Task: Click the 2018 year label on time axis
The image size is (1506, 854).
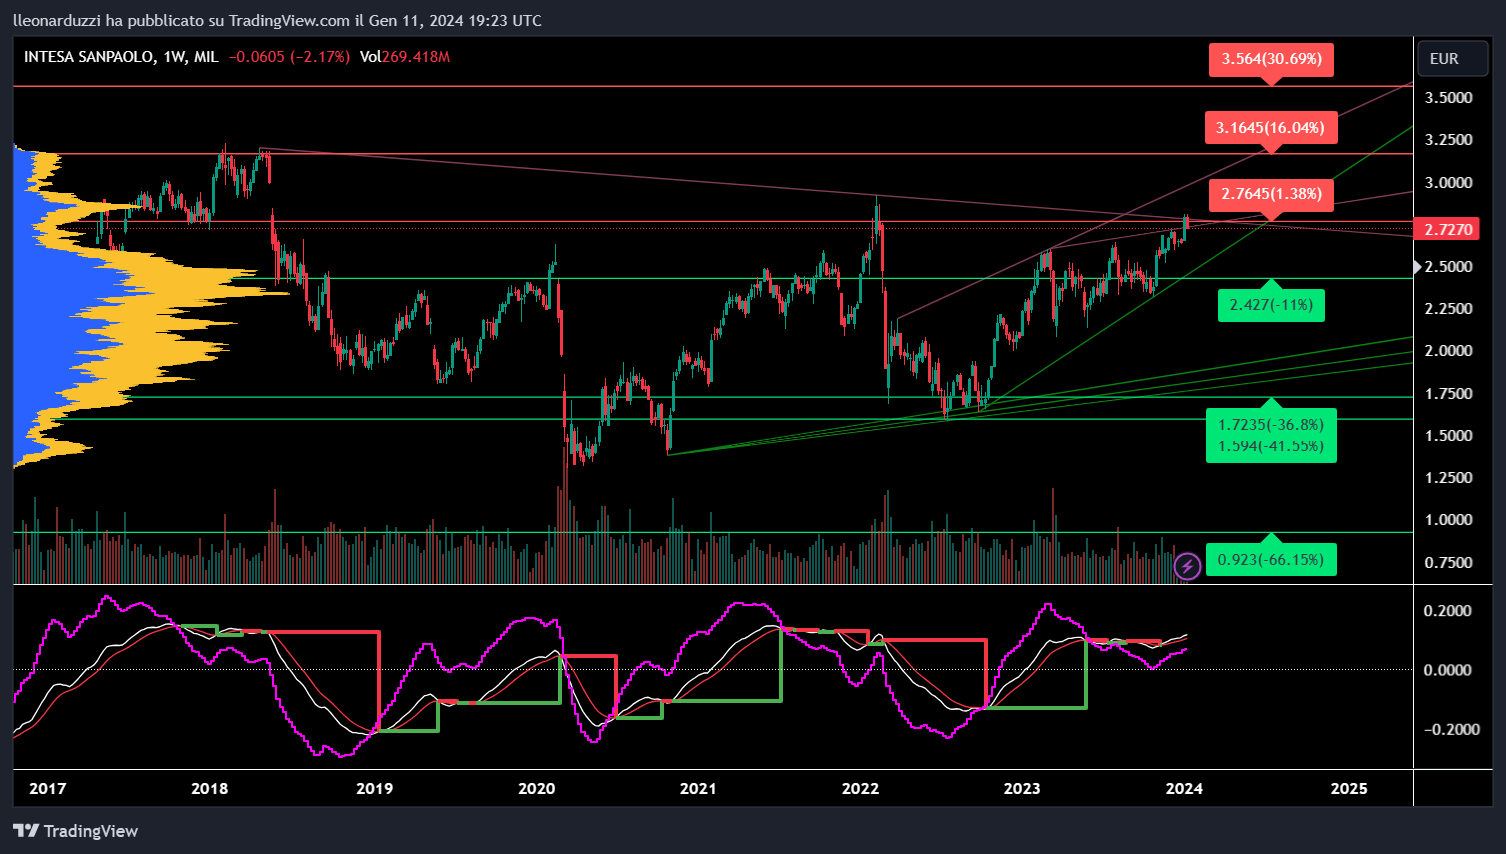Action: (x=209, y=788)
